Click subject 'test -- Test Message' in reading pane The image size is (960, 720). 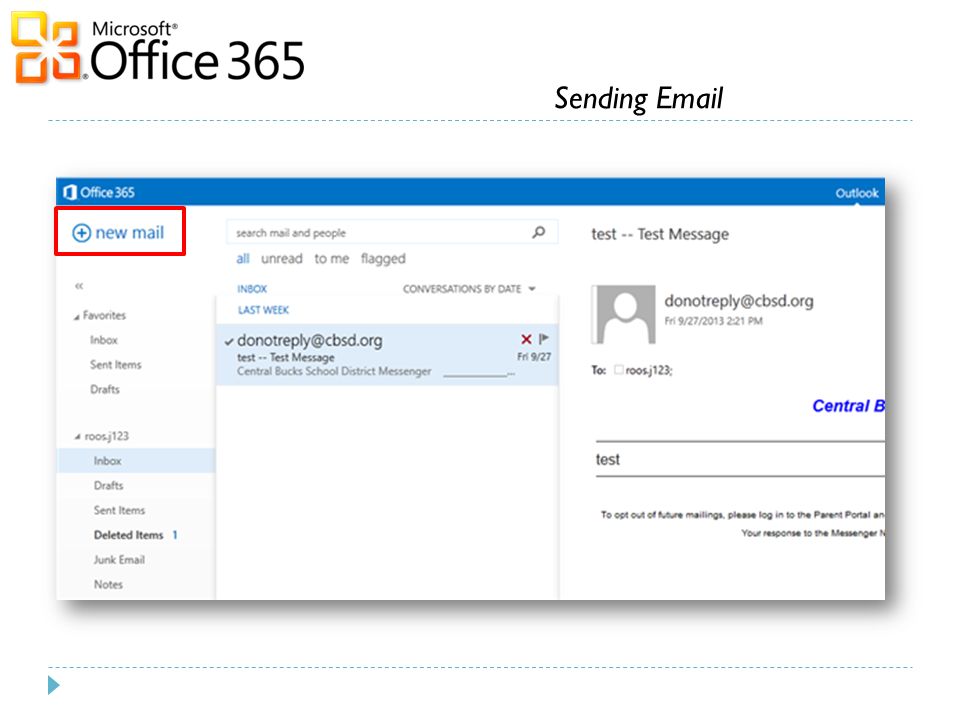[x=660, y=234]
